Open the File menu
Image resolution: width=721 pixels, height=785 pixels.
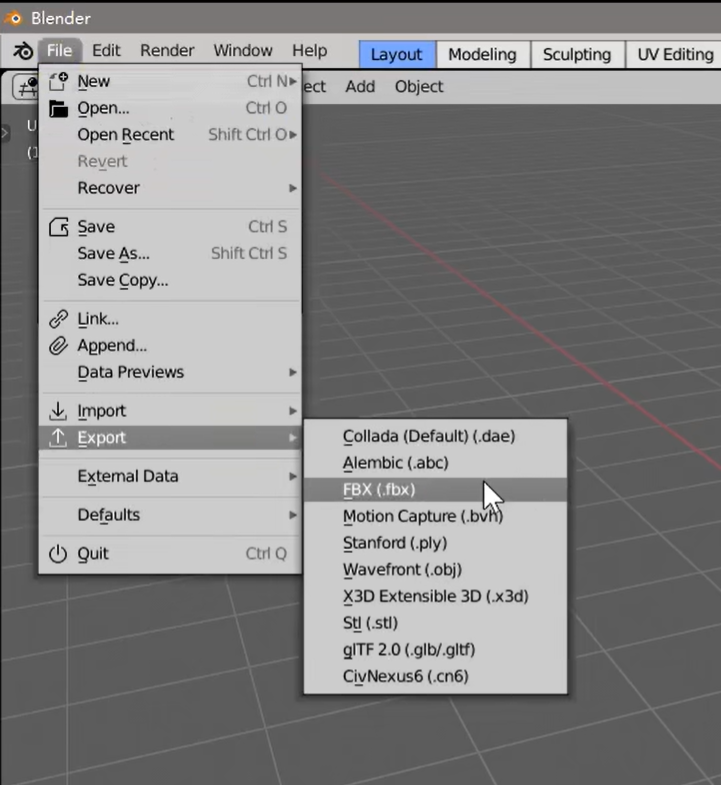click(60, 51)
